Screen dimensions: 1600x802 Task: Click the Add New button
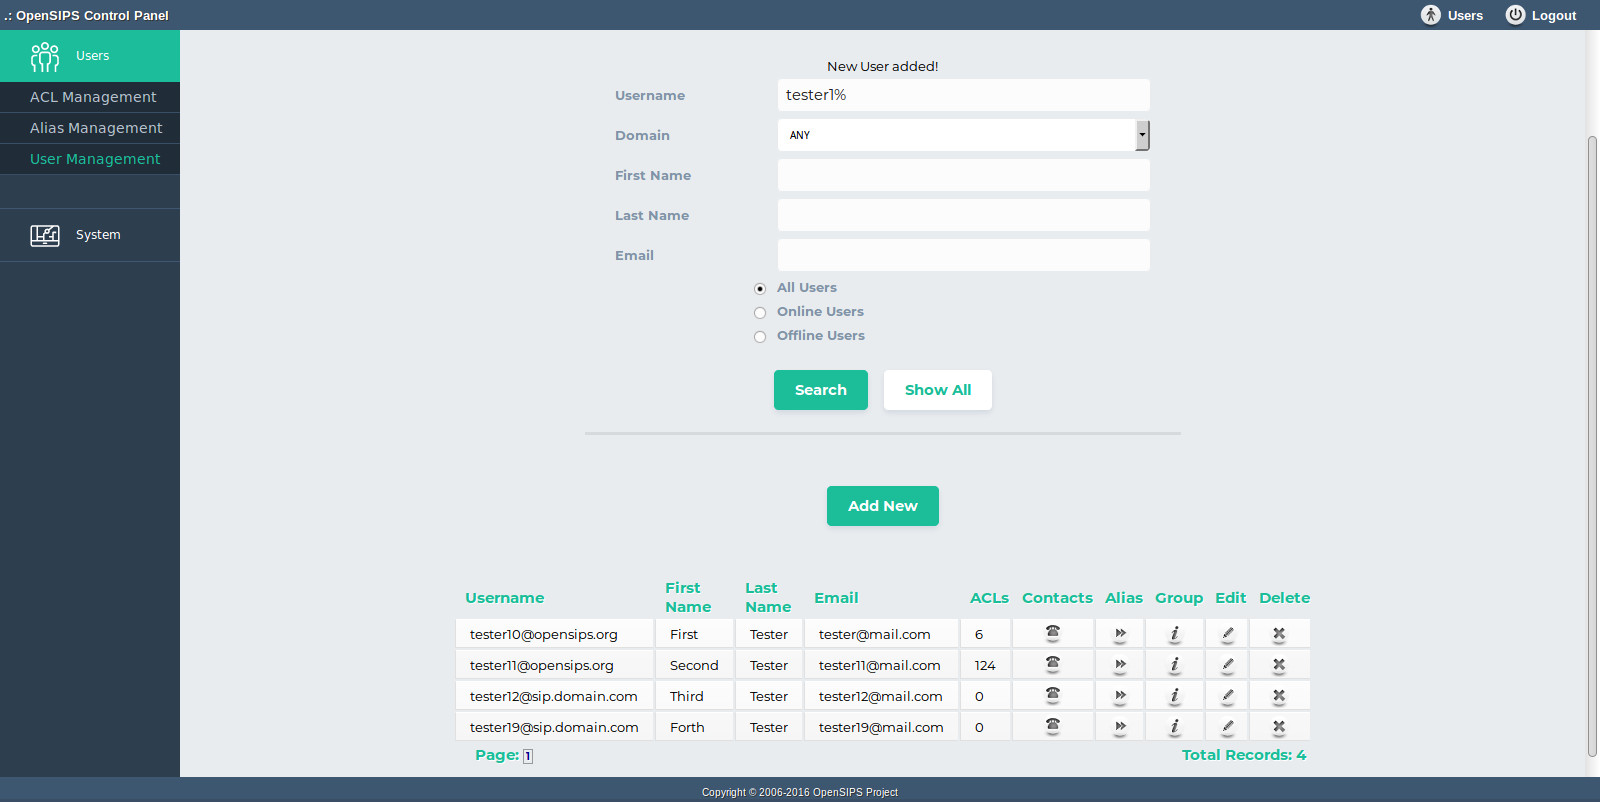pos(883,506)
